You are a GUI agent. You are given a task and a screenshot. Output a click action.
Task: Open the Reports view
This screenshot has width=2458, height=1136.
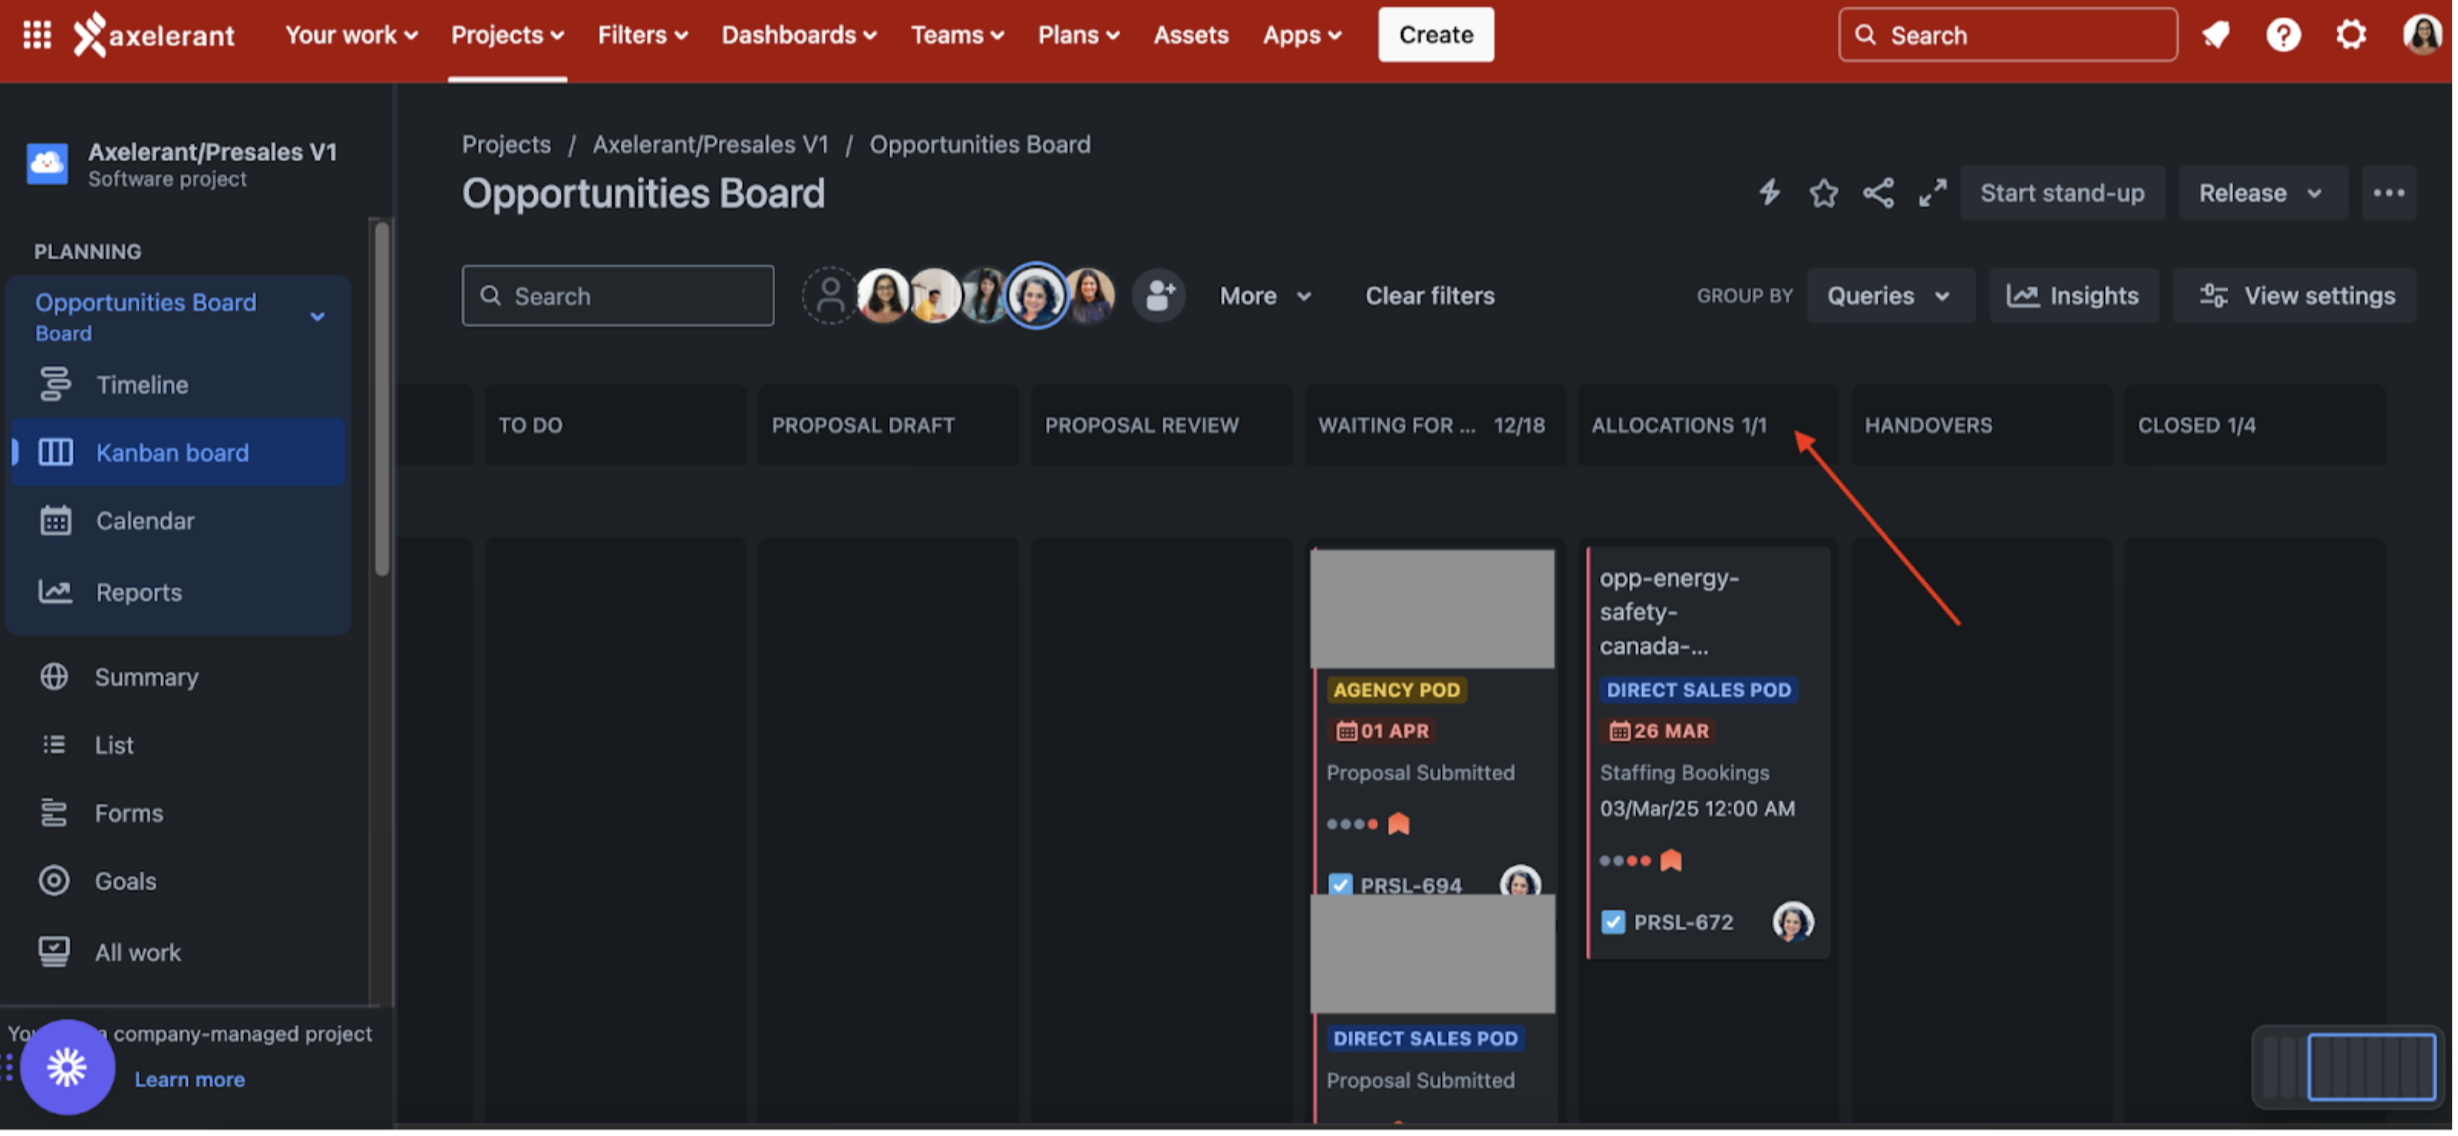(x=138, y=591)
